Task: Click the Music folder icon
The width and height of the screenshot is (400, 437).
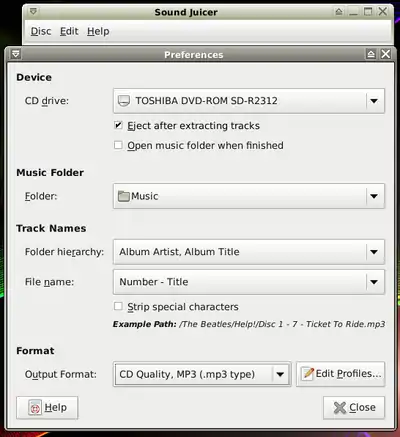Action: 124,196
